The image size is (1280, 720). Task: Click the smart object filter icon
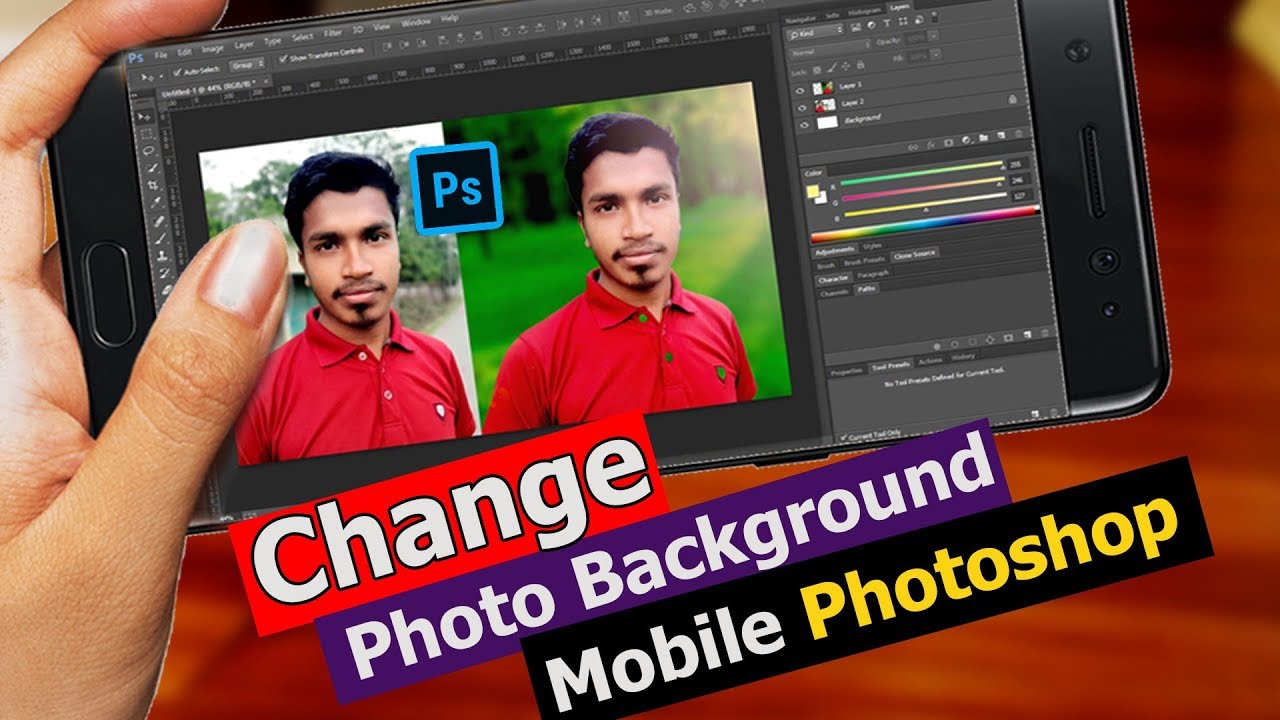[x=919, y=20]
